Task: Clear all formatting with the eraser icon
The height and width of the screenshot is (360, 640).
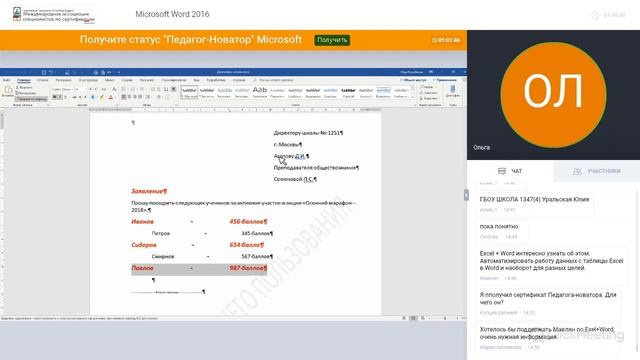Action: [x=114, y=89]
